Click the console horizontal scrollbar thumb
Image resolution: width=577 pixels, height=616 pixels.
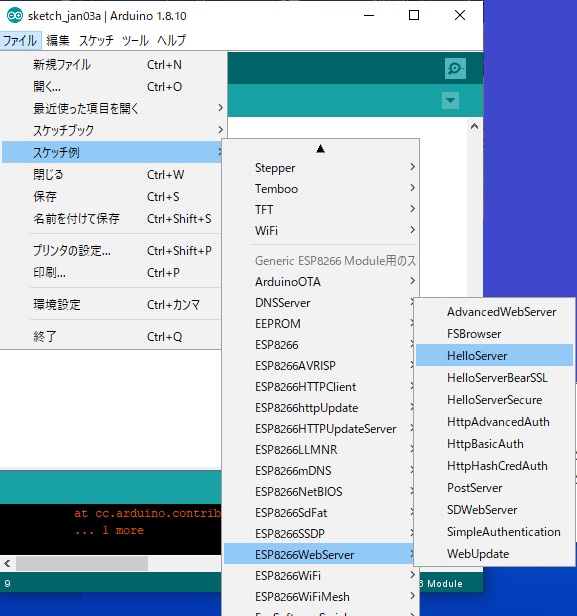click(82, 564)
